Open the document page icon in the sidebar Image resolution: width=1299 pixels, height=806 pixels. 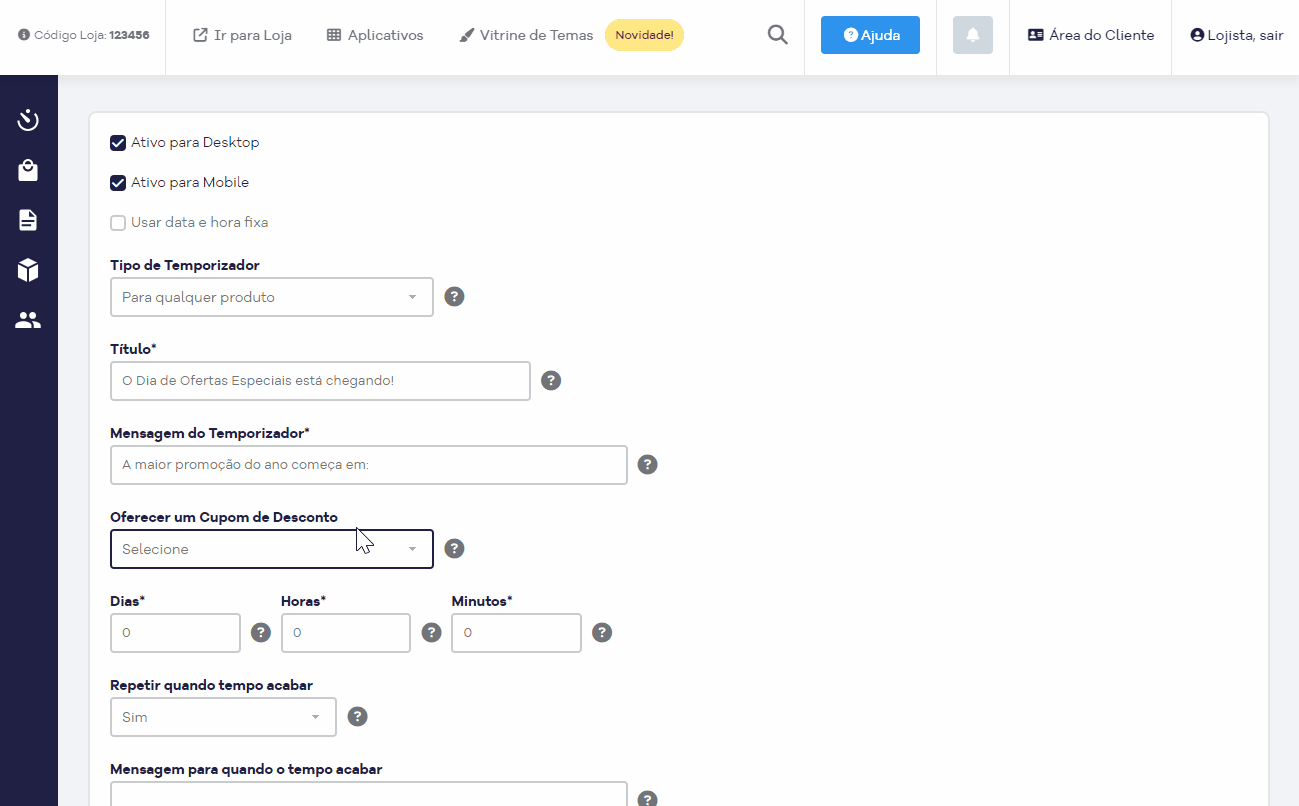click(x=28, y=220)
